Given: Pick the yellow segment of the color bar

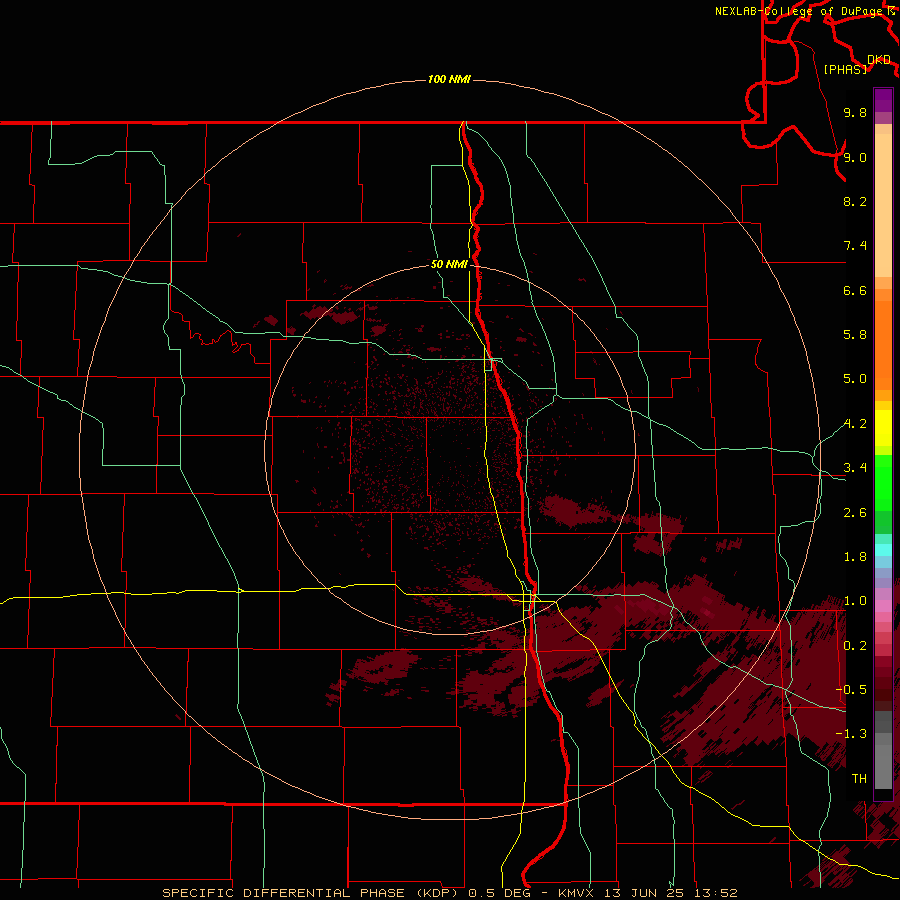Looking at the screenshot, I should click(883, 428).
